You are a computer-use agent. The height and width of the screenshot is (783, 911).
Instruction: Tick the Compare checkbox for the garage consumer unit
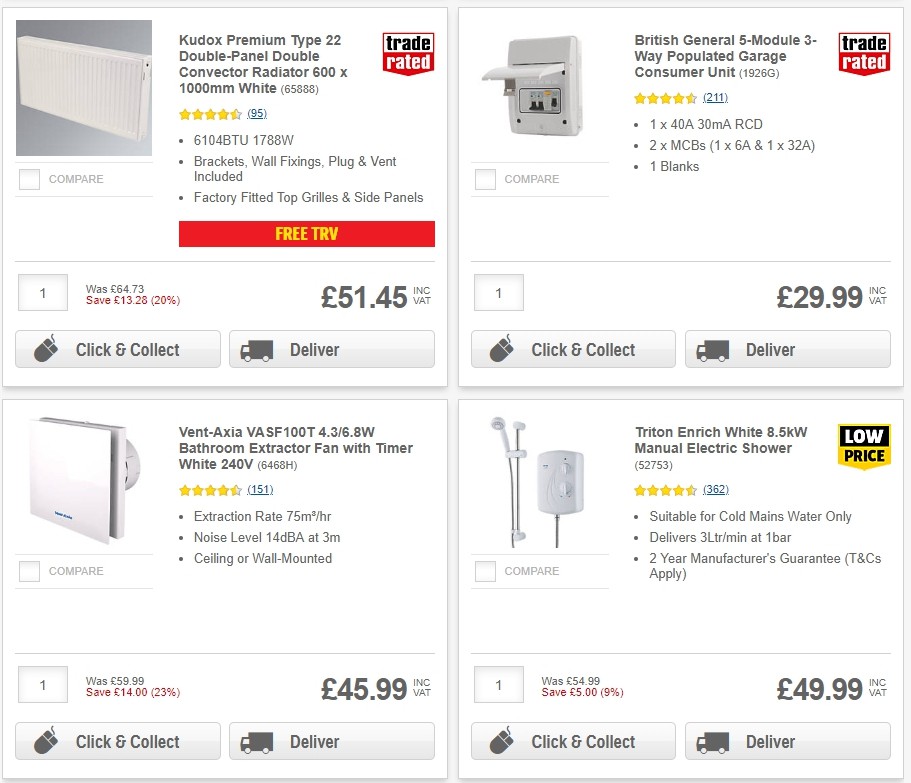tap(485, 179)
